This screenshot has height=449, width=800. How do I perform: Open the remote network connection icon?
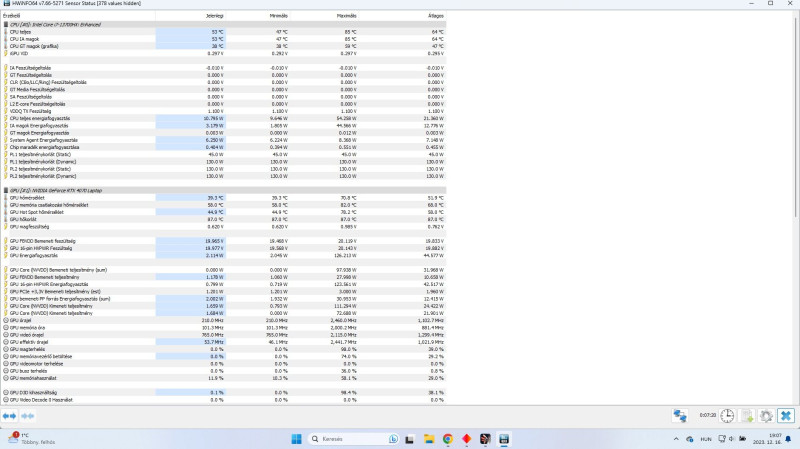coord(680,416)
